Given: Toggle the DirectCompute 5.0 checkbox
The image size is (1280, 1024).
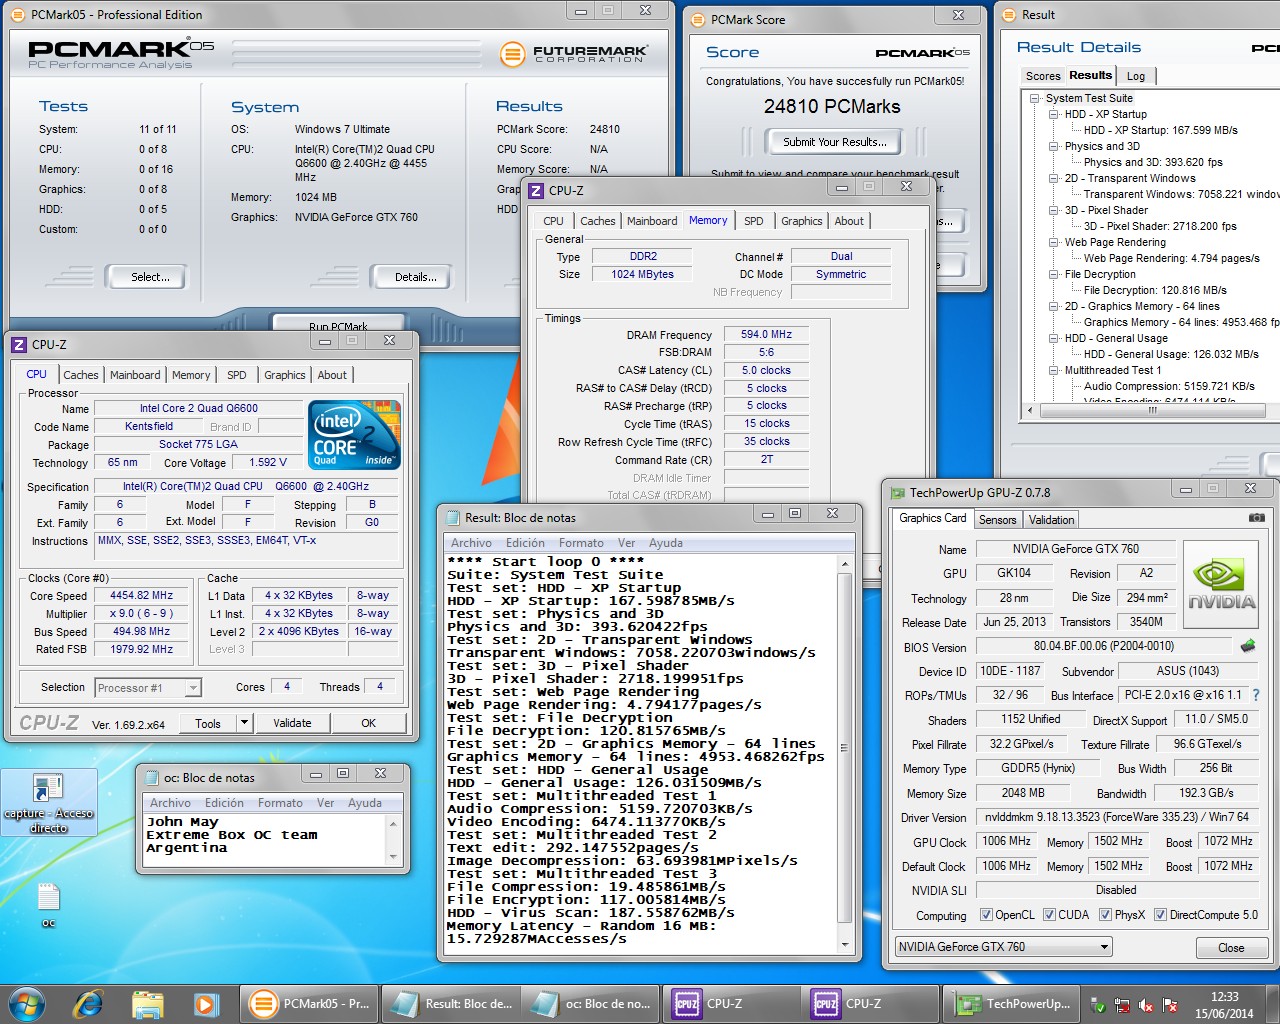Looking at the screenshot, I should point(1160,914).
